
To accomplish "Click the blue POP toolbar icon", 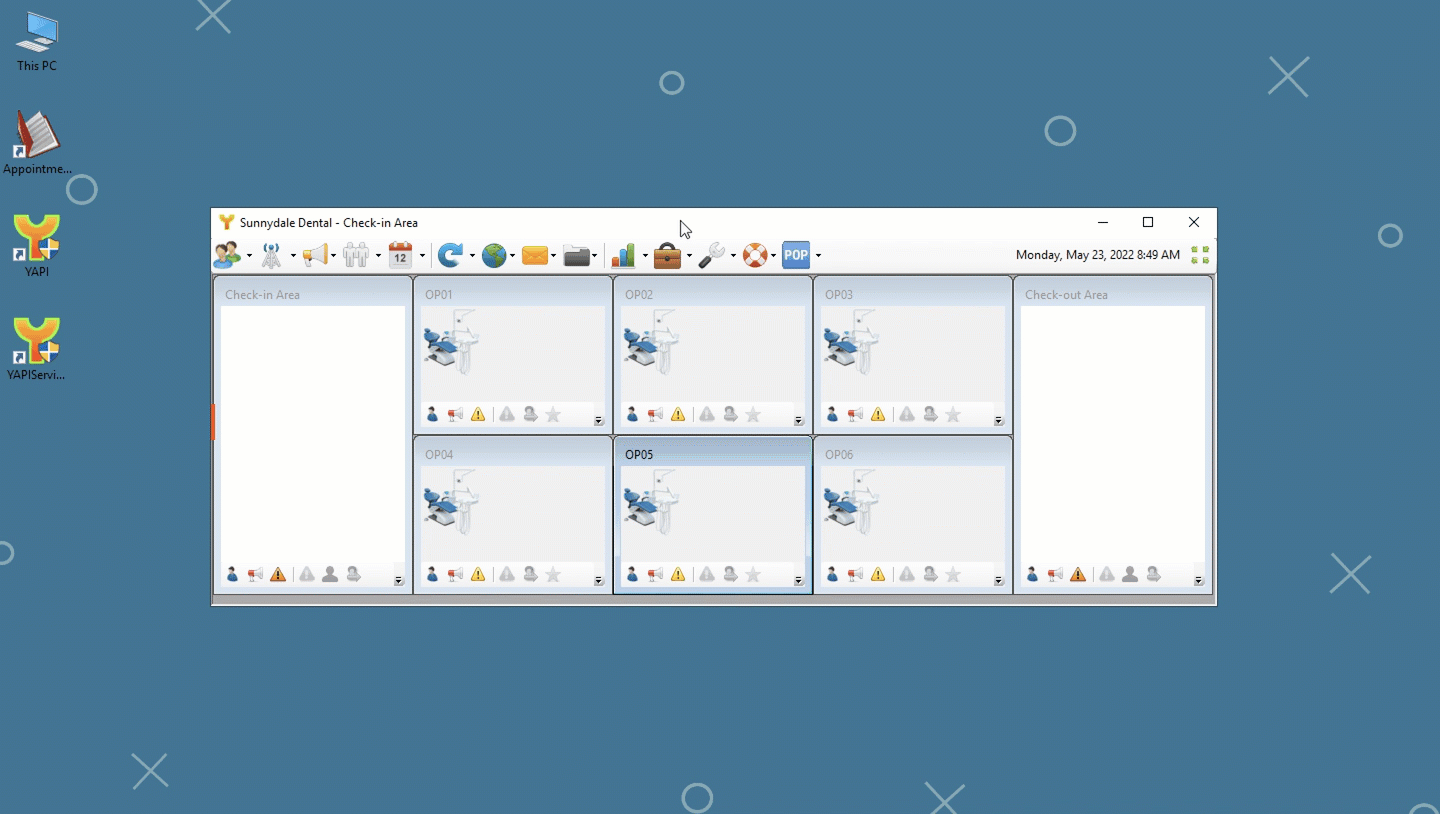I will point(796,256).
